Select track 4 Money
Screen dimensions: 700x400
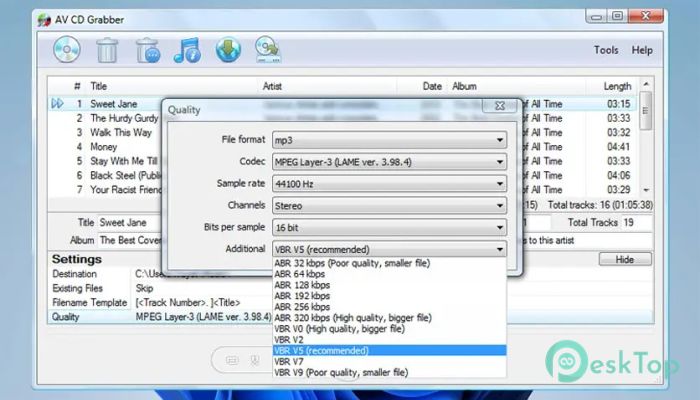tap(104, 147)
